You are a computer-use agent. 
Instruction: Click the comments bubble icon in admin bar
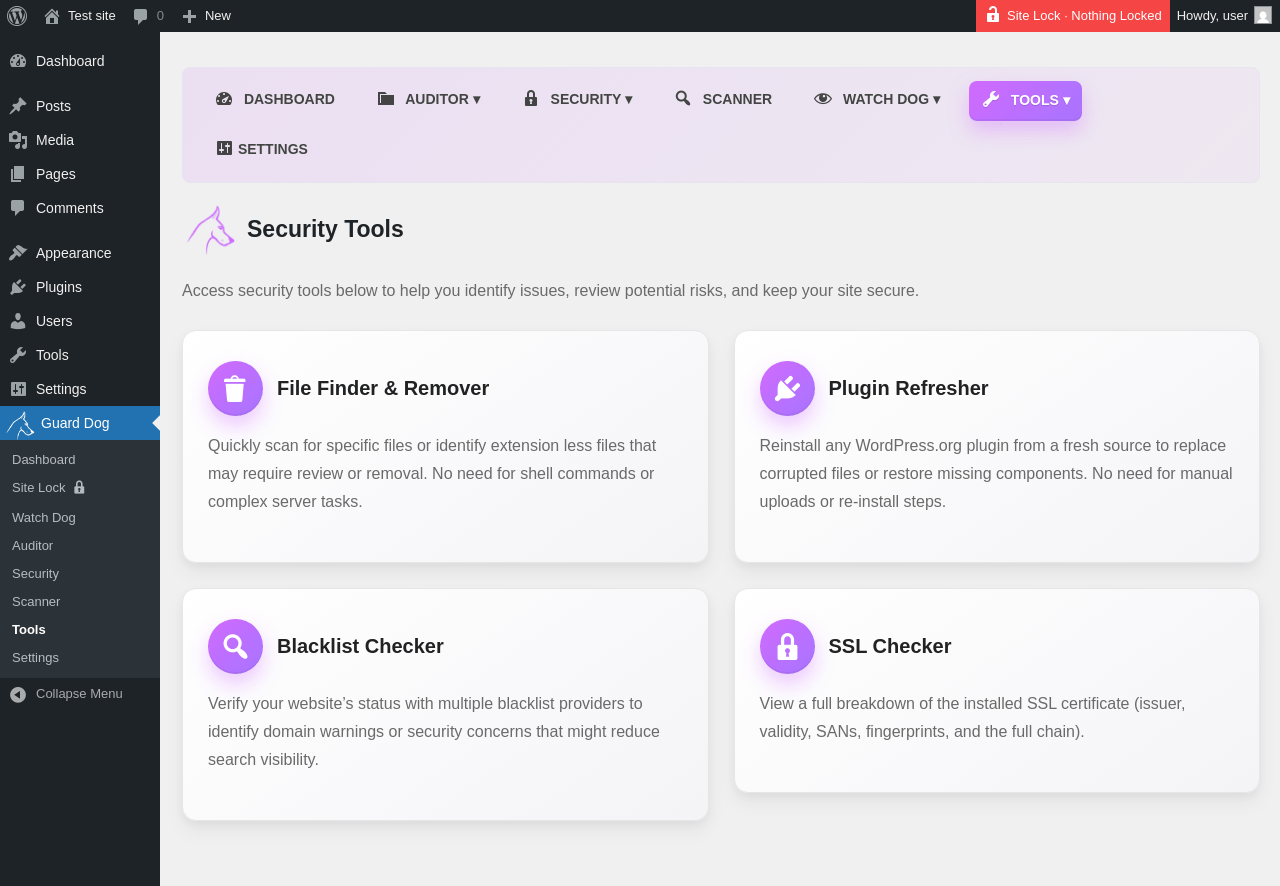(x=141, y=16)
